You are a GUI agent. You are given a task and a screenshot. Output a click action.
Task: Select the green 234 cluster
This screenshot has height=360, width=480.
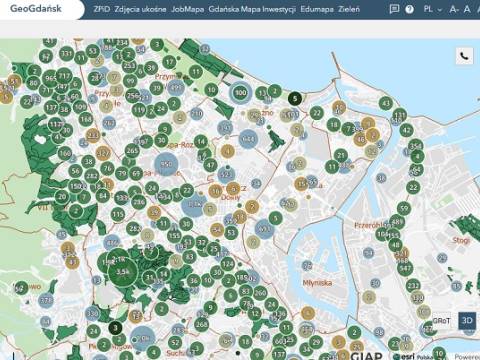(122, 43)
